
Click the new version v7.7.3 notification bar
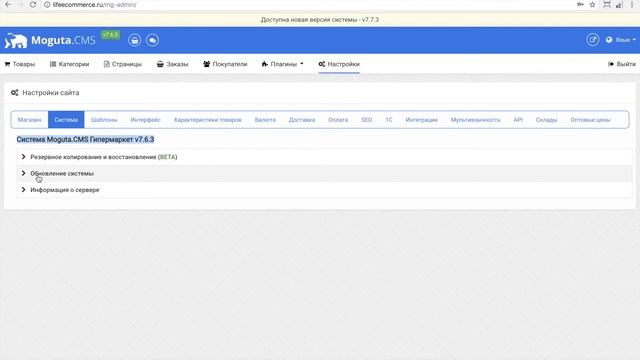(x=320, y=20)
